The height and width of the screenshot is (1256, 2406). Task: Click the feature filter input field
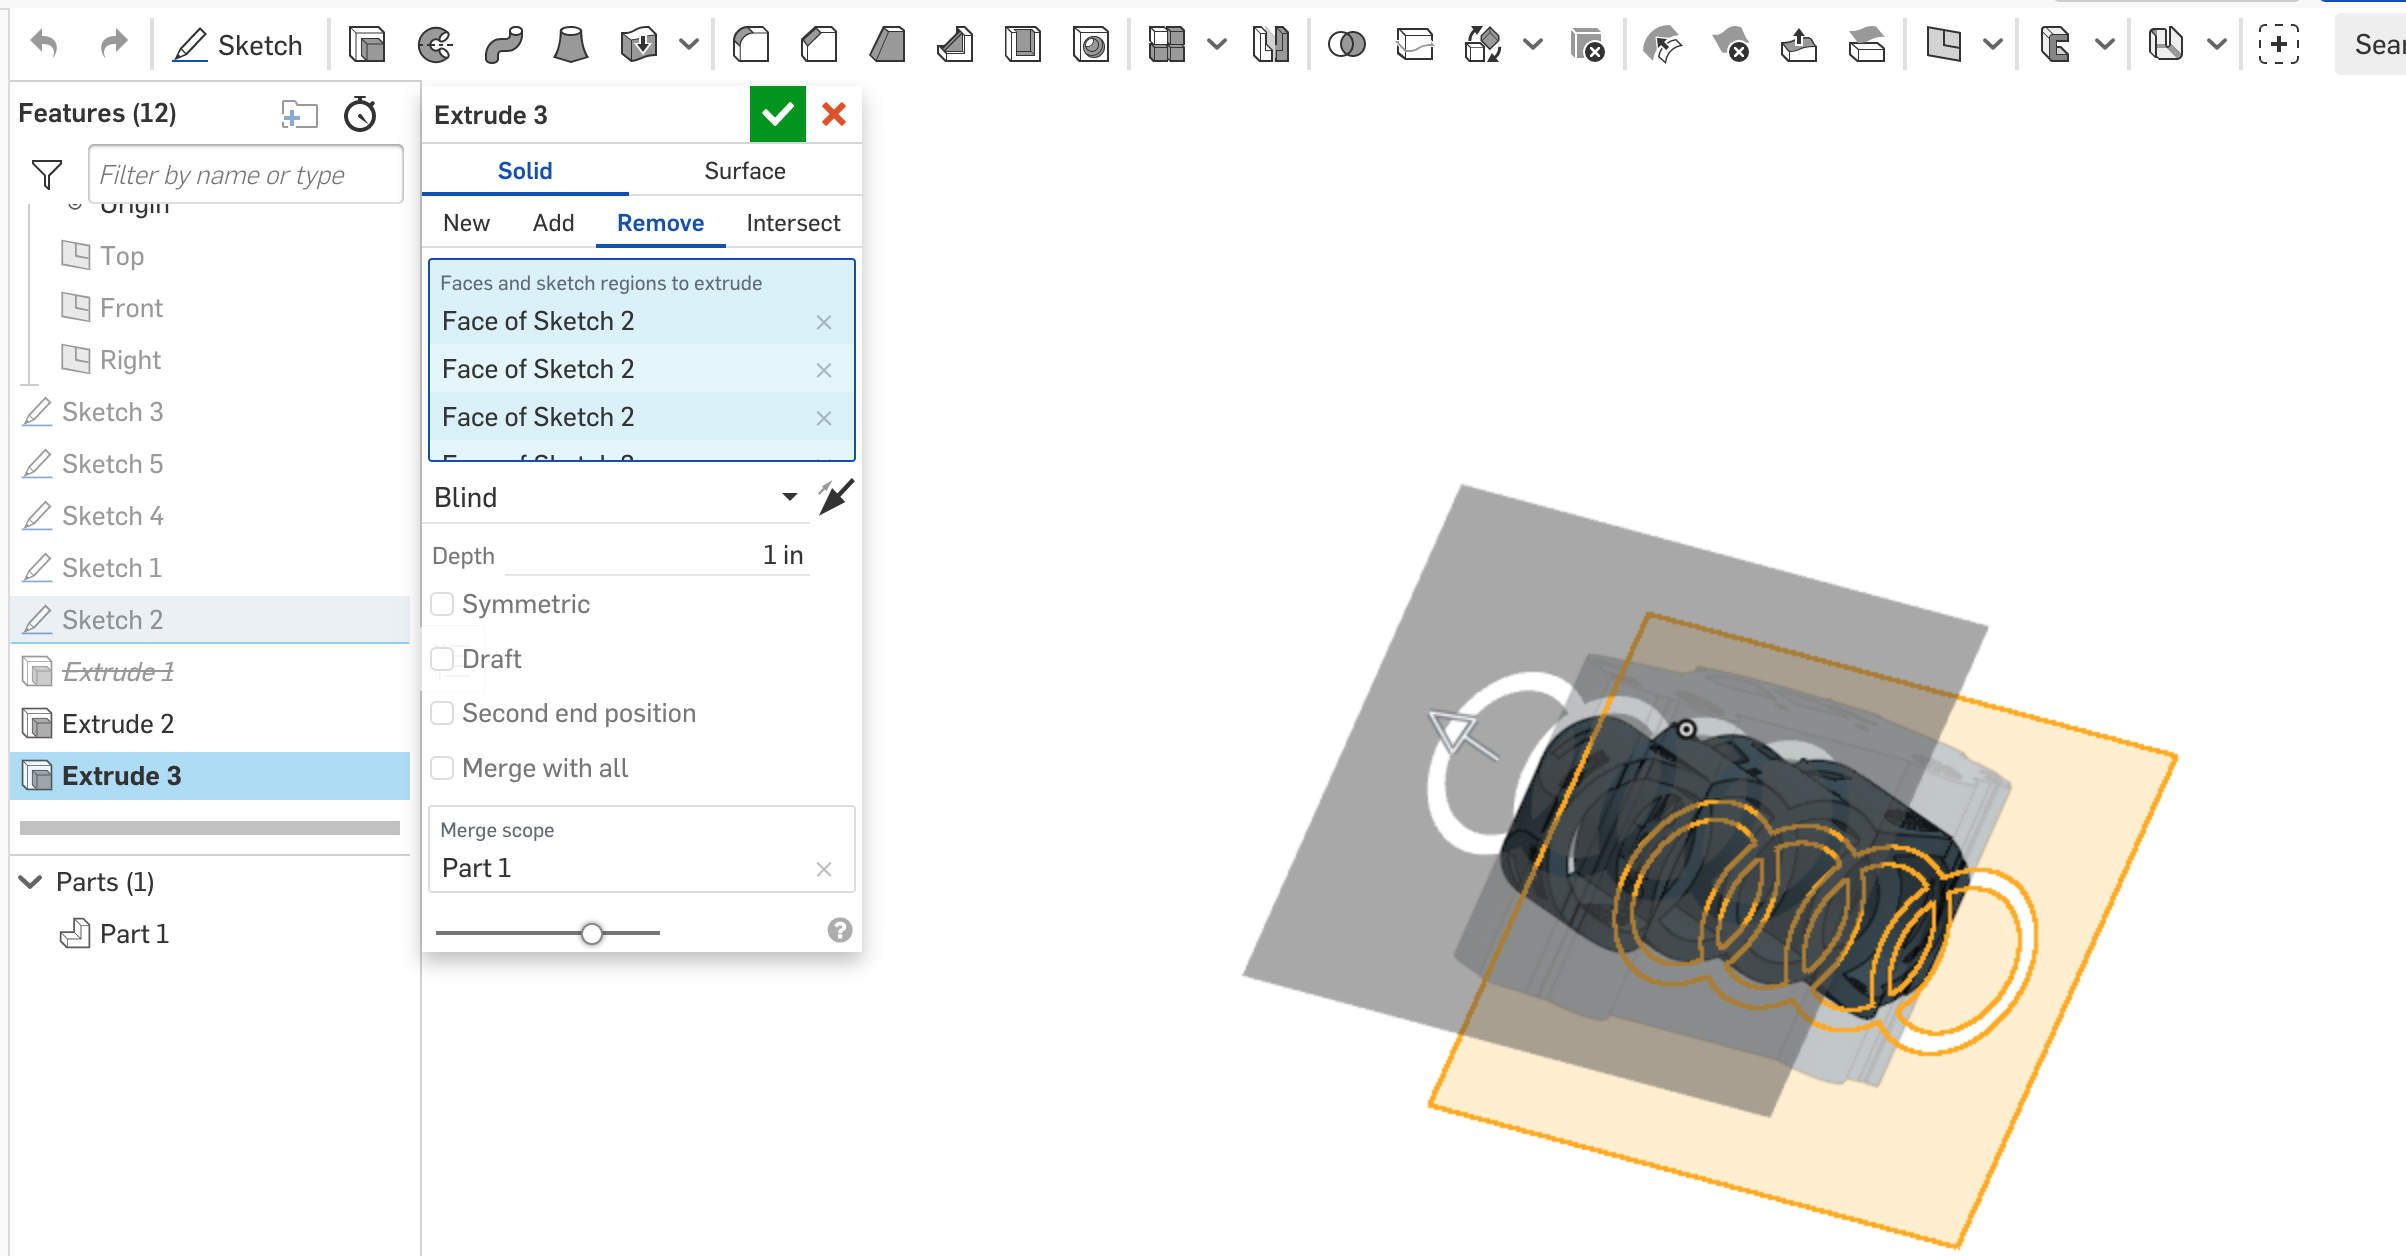pyautogui.click(x=245, y=174)
